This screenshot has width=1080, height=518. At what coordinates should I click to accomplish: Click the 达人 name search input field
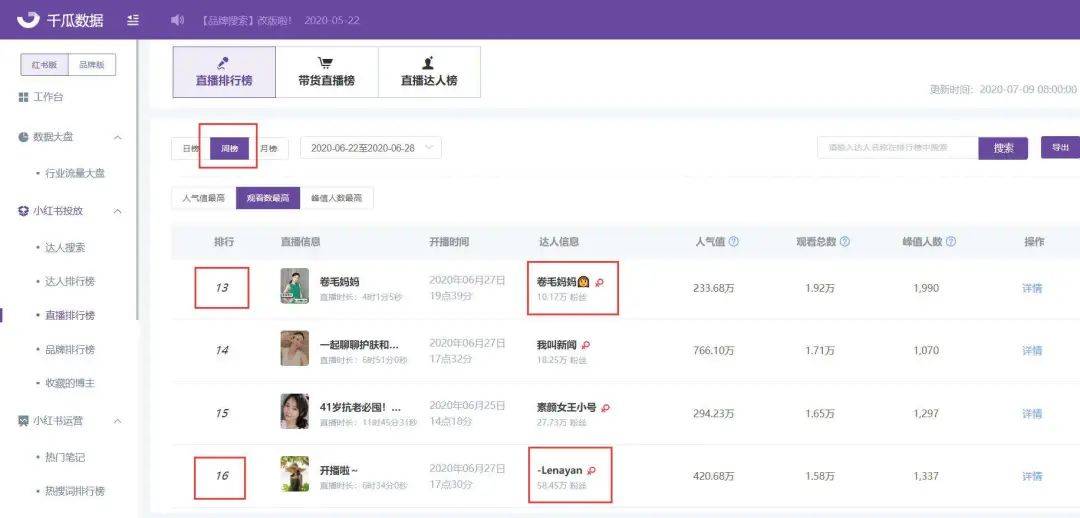[898, 147]
